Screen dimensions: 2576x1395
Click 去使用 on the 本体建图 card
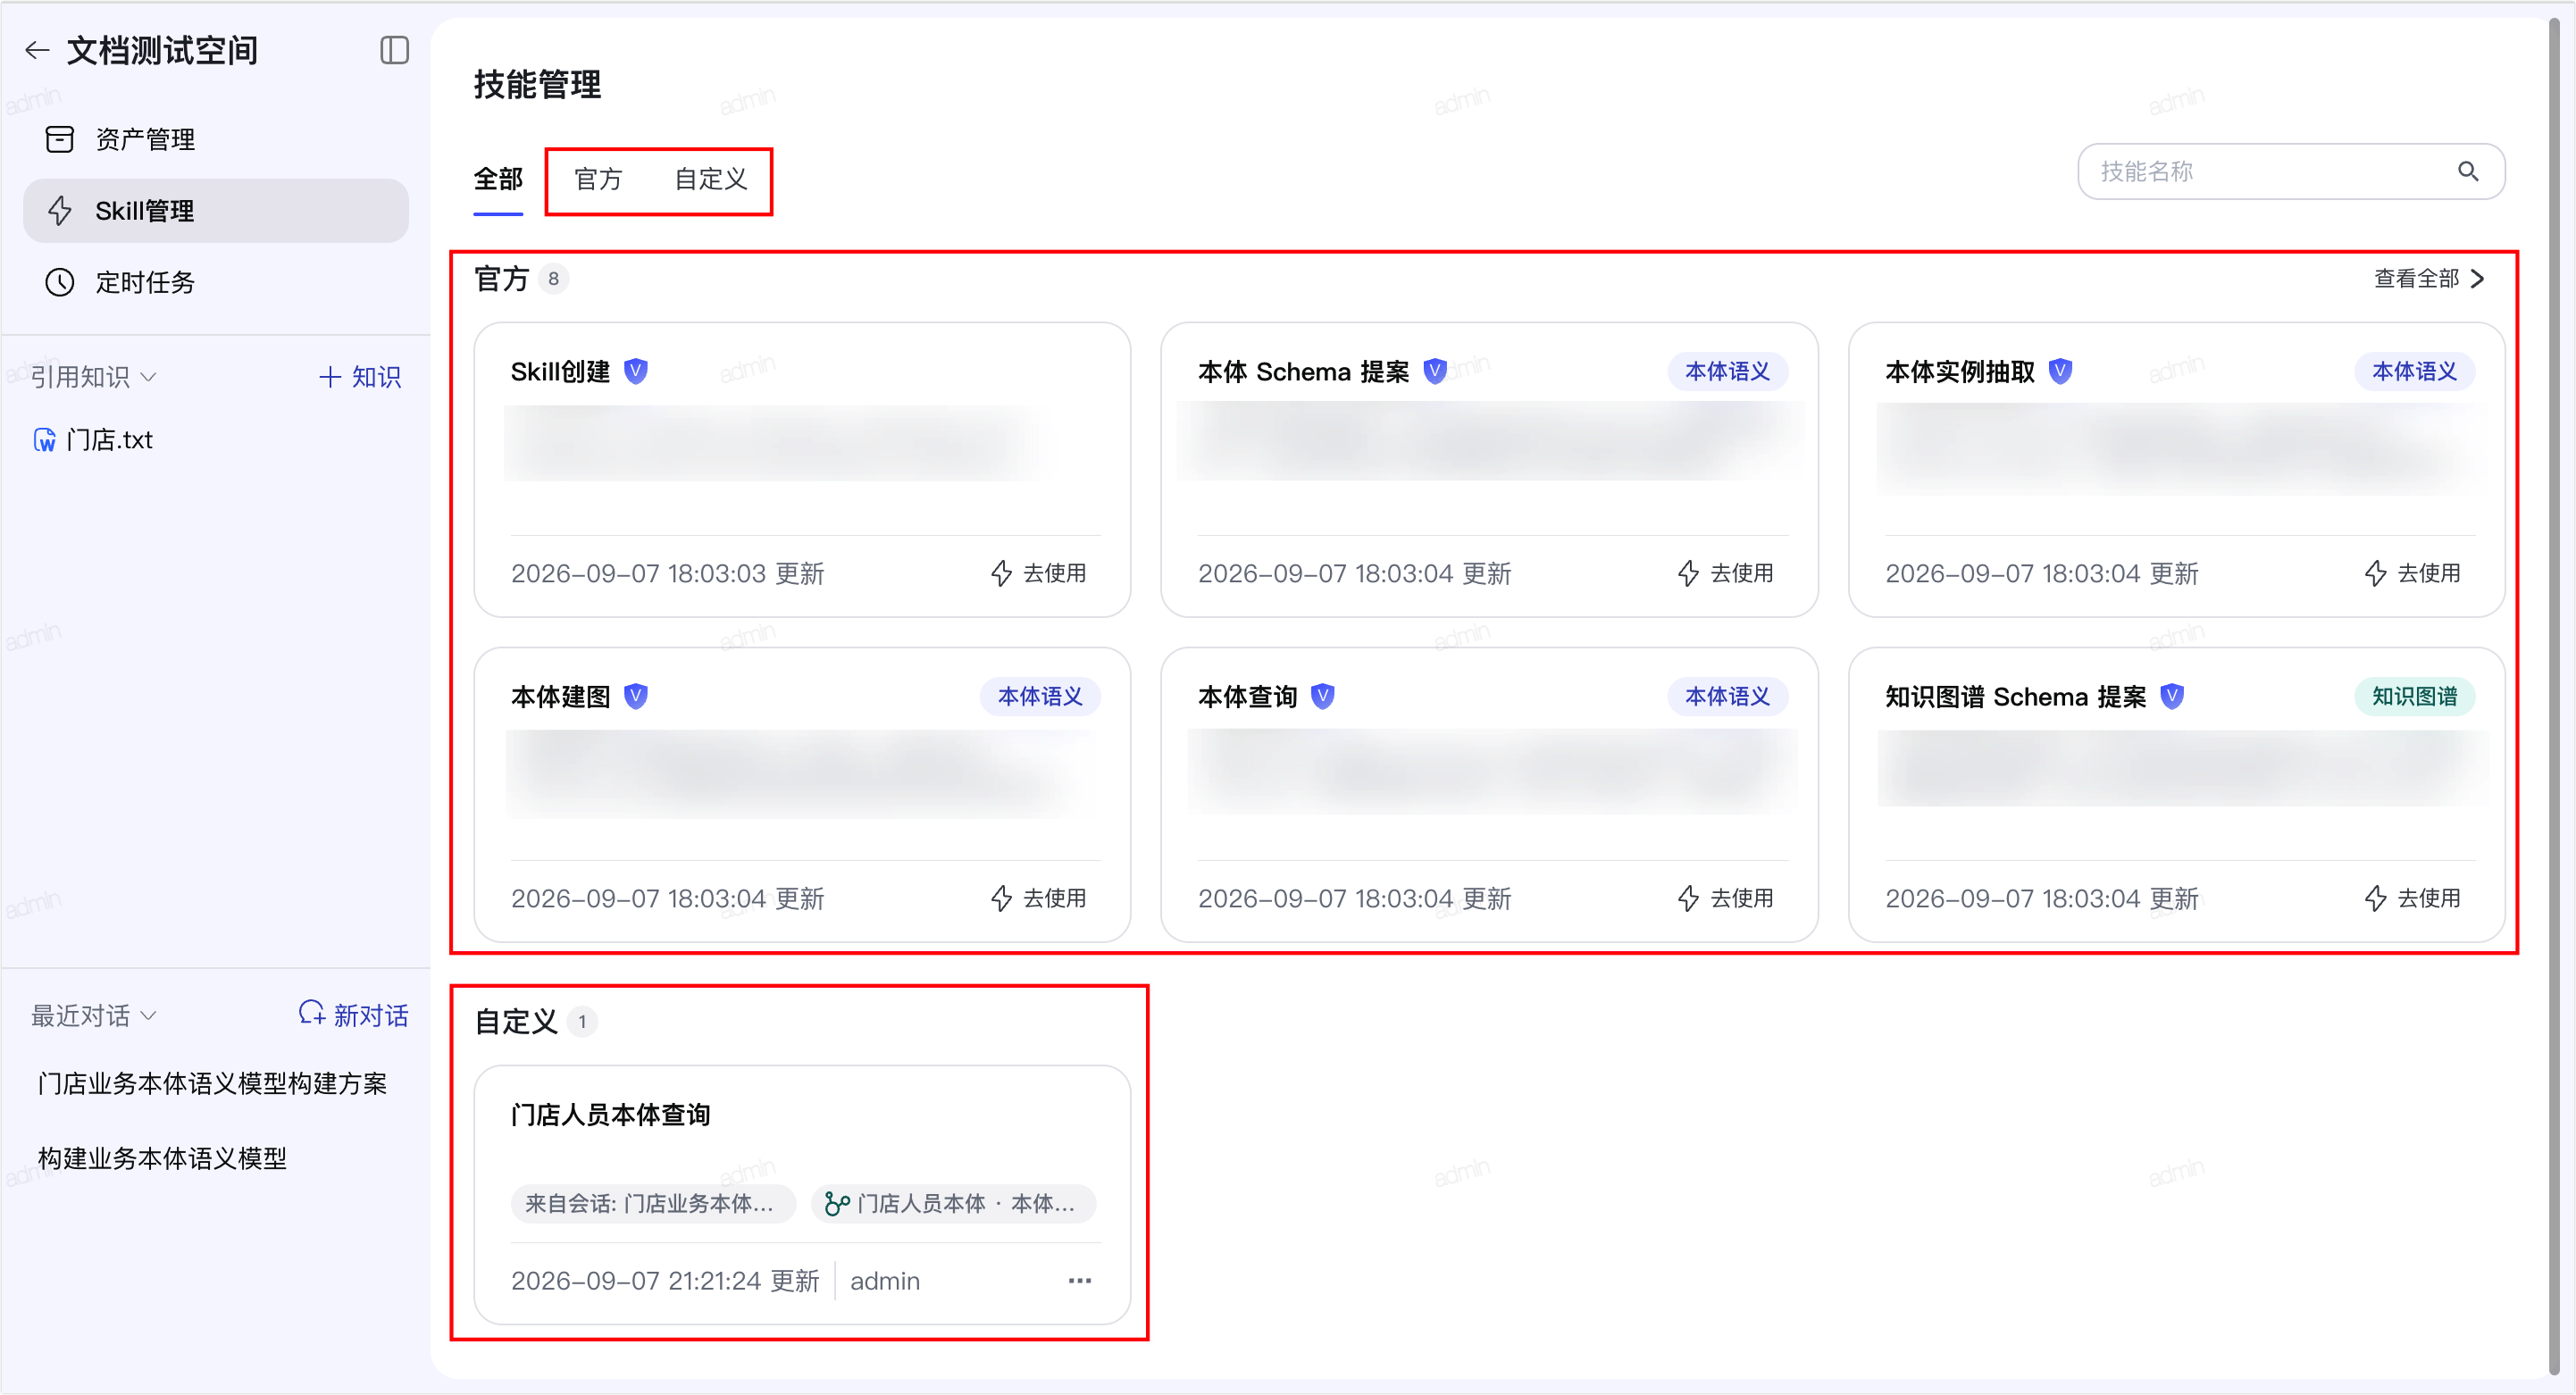tap(1038, 898)
